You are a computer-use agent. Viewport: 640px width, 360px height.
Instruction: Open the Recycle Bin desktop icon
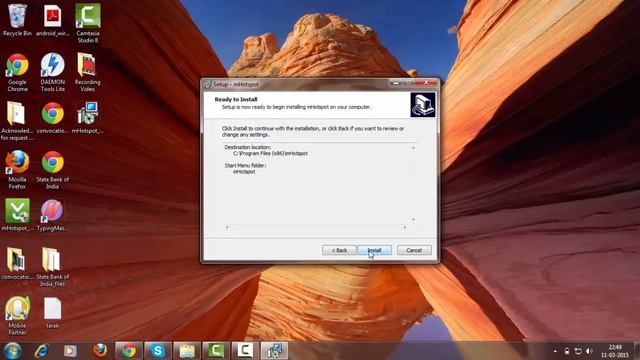click(17, 20)
